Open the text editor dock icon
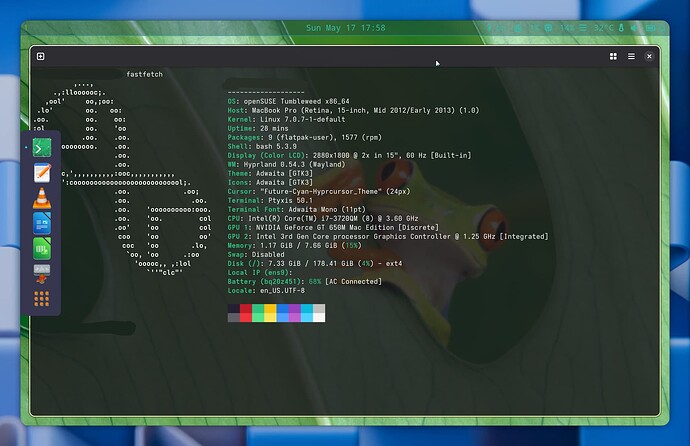Screen dimensions: 690x446 42,172
